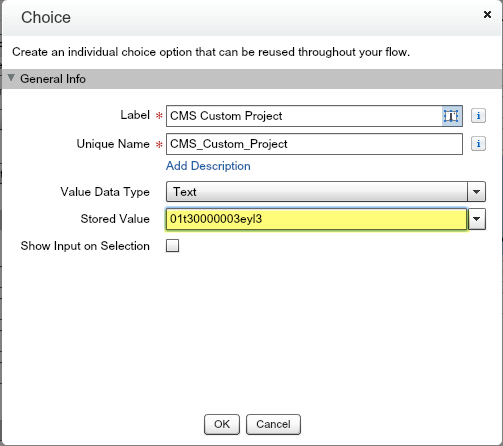Click the info icon beside Label field

(x=478, y=116)
